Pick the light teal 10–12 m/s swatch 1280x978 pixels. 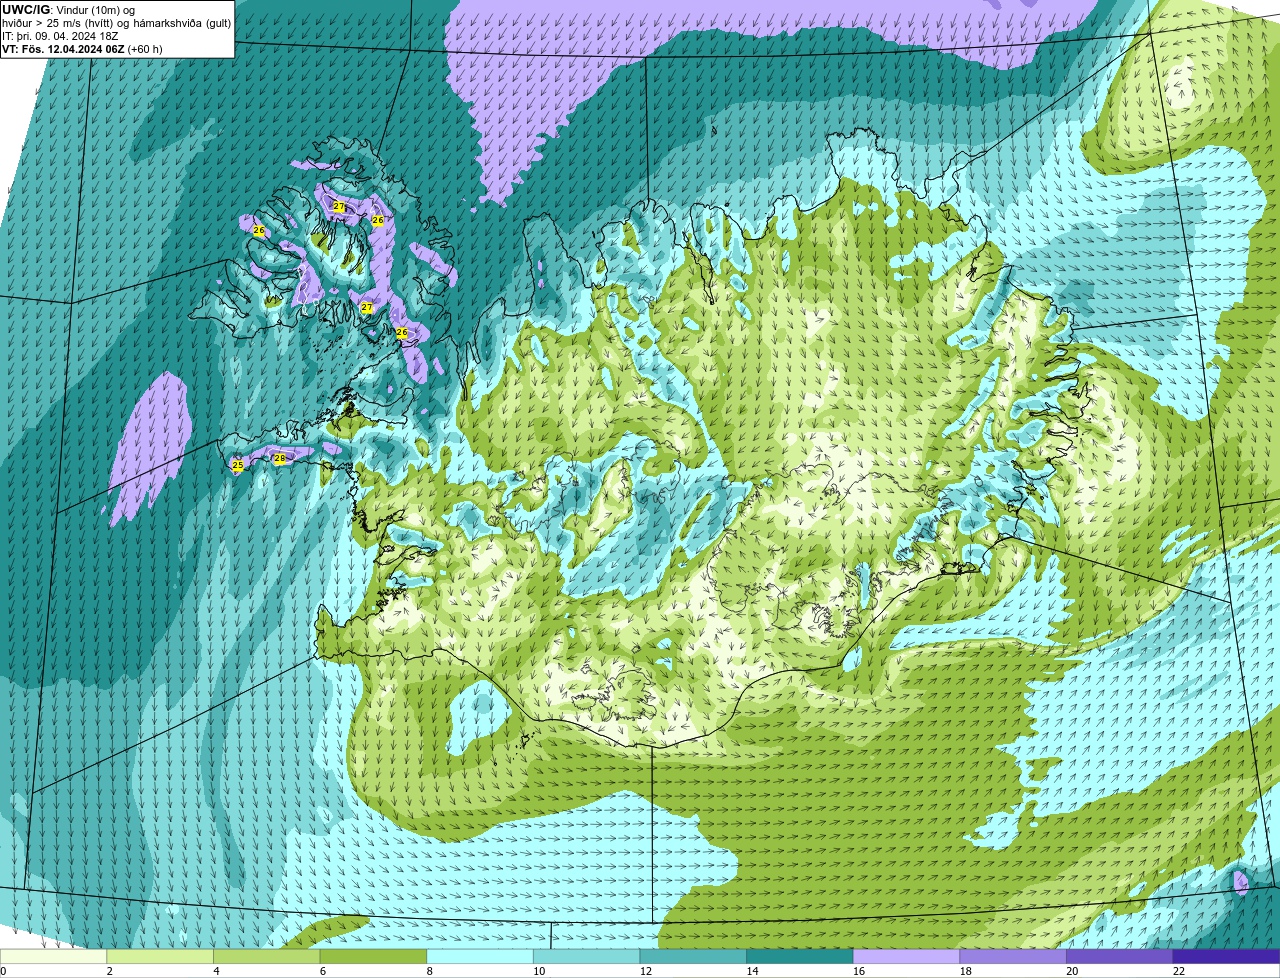click(587, 957)
